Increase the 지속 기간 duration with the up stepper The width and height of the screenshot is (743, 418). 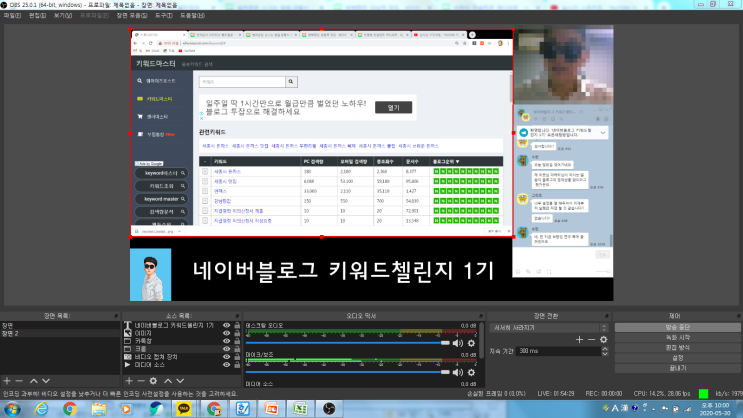pos(605,349)
